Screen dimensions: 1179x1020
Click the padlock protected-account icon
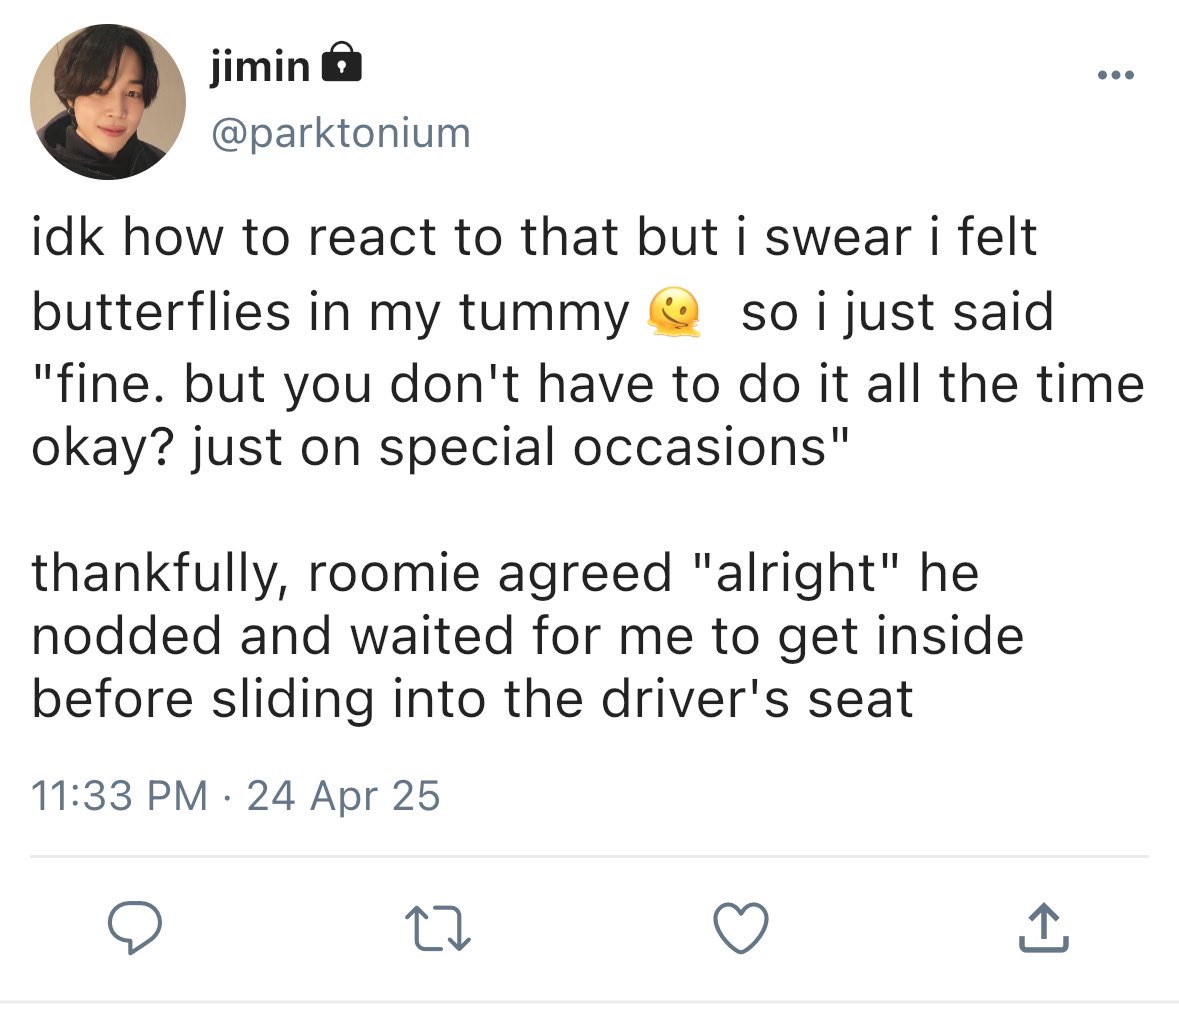[x=341, y=62]
